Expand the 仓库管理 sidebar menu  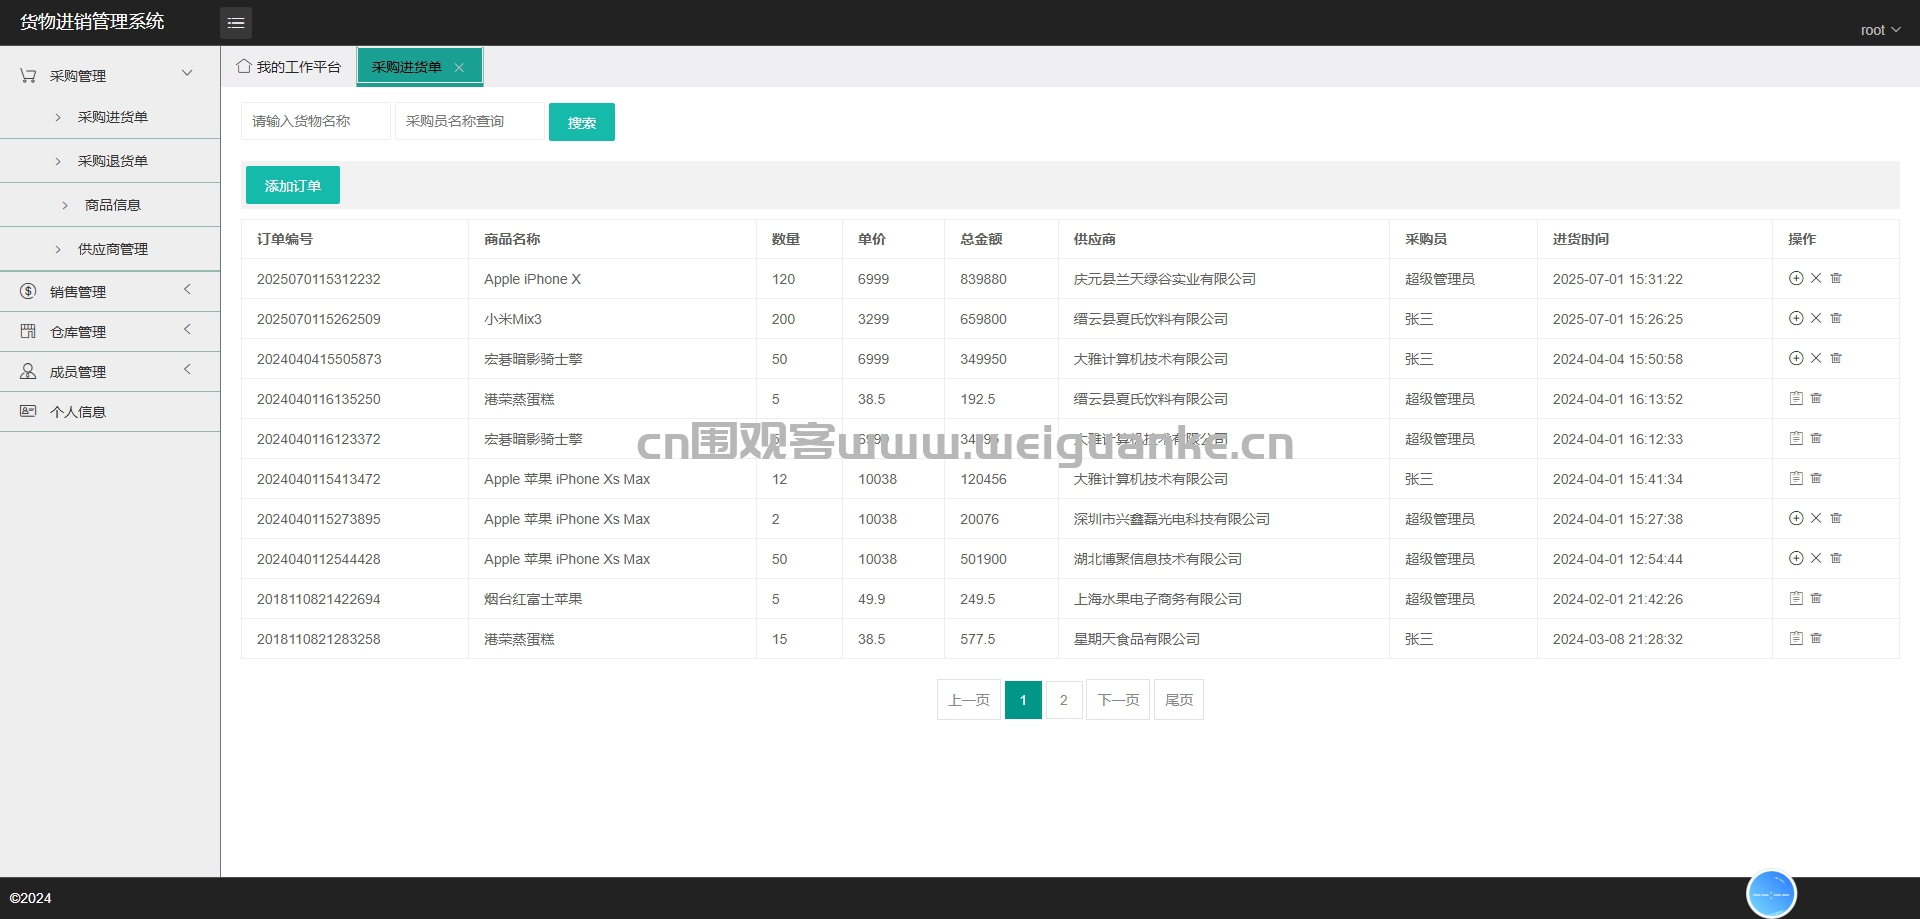click(110, 331)
